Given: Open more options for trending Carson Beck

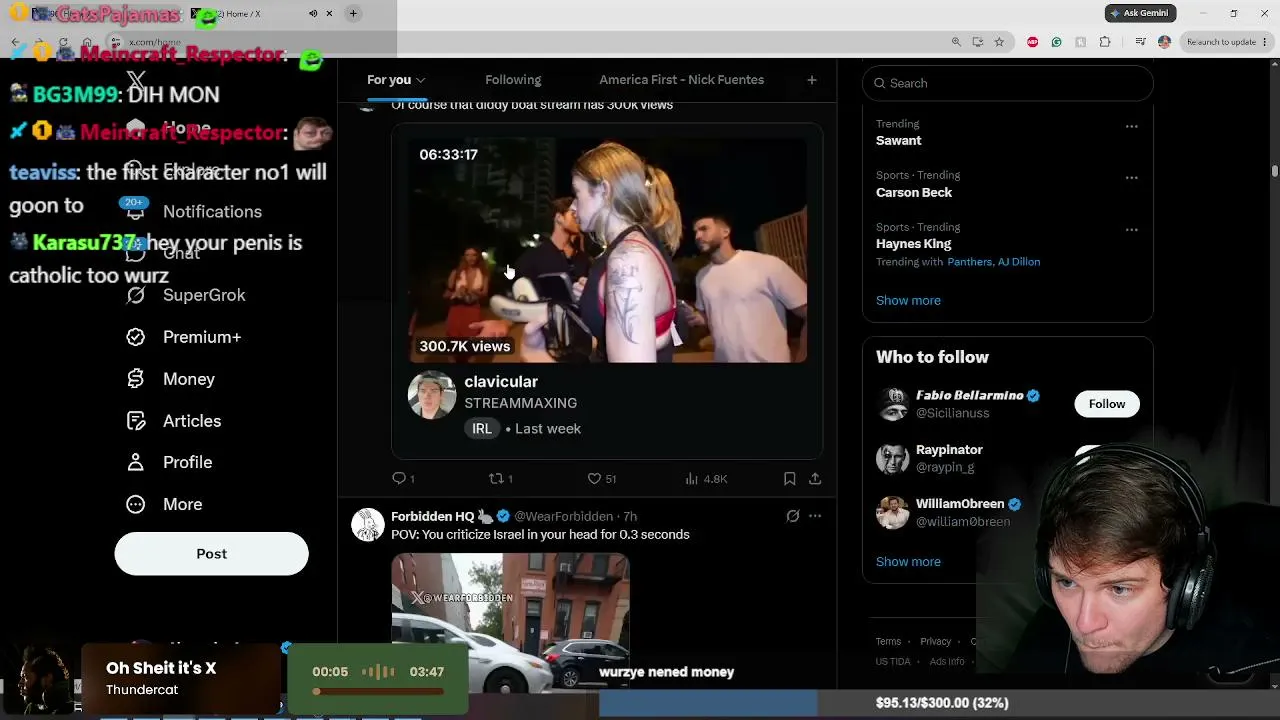Looking at the screenshot, I should tap(1131, 177).
